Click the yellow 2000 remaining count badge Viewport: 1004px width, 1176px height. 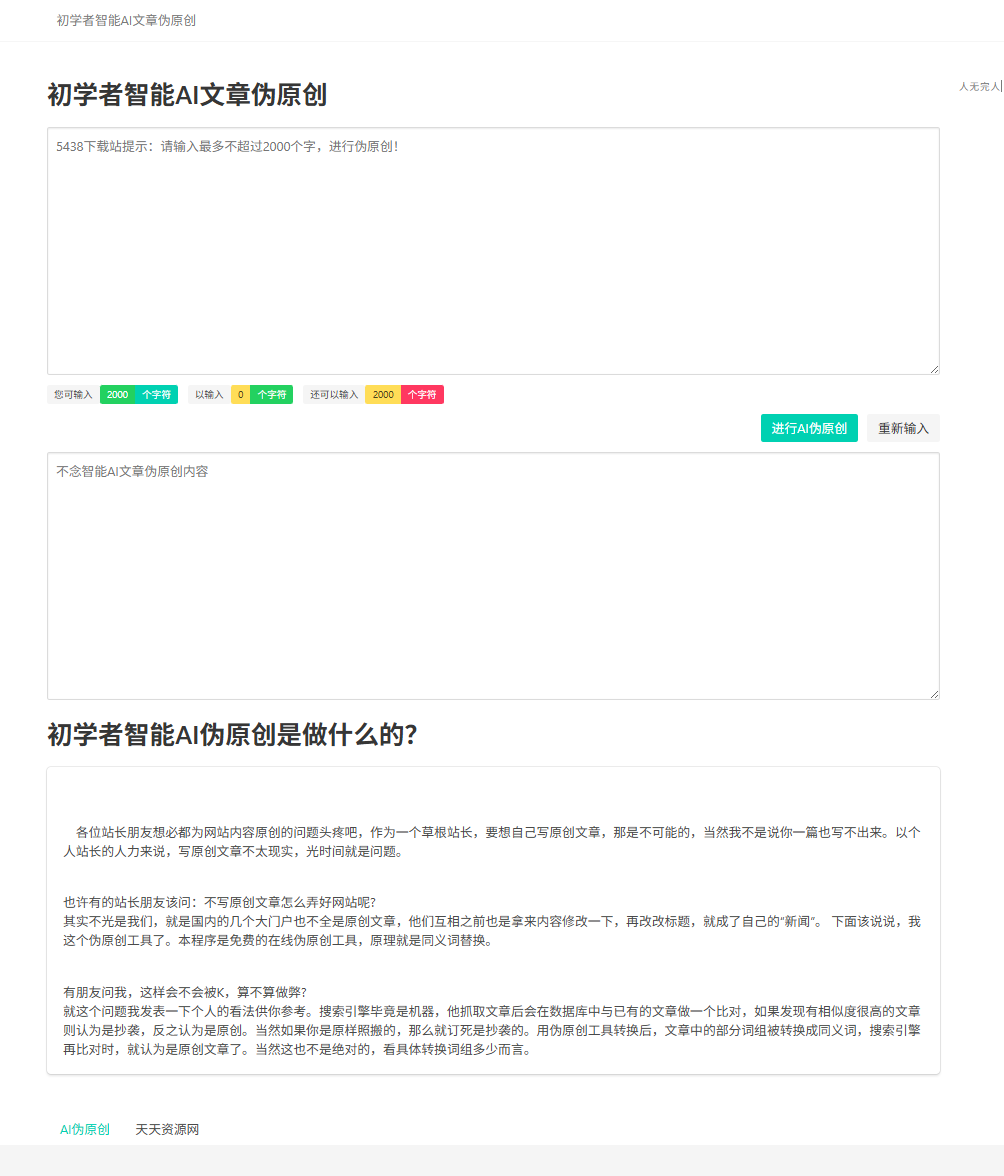point(382,394)
